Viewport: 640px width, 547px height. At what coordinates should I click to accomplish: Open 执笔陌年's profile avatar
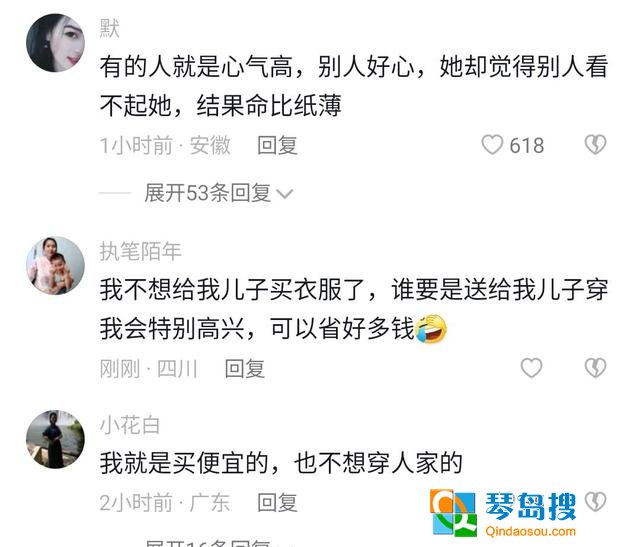pos(56,265)
